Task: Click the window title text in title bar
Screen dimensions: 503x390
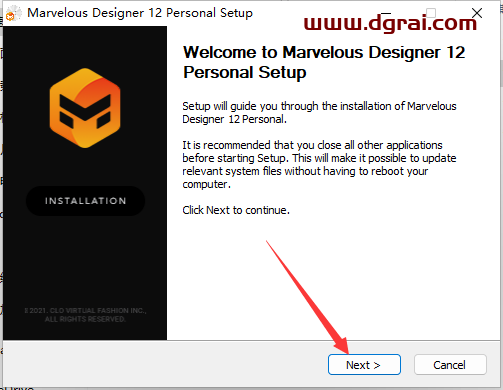Action: (x=140, y=13)
